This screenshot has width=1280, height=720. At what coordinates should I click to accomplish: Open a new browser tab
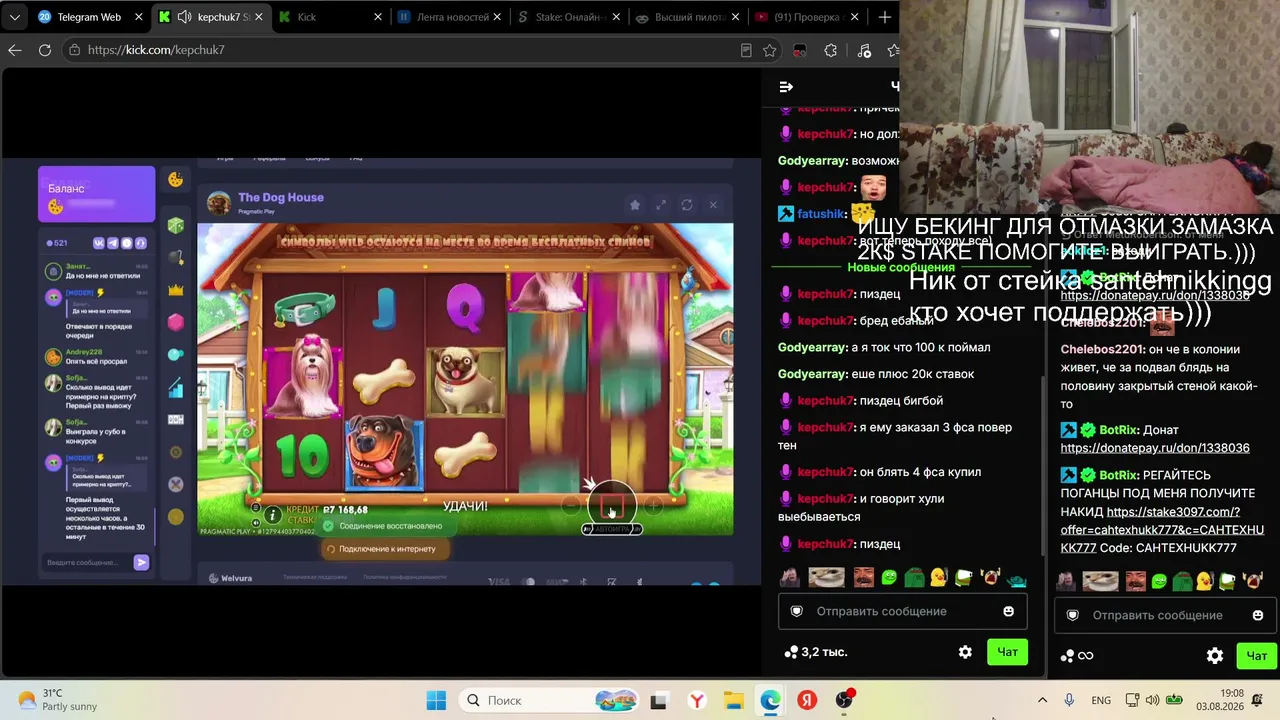[884, 17]
